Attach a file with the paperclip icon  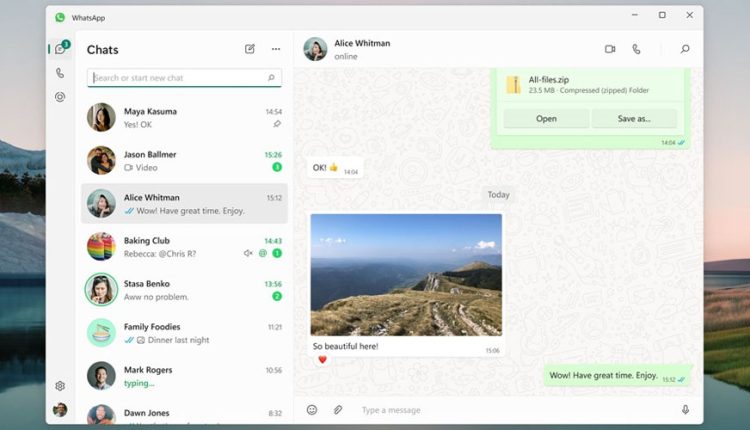(x=338, y=410)
